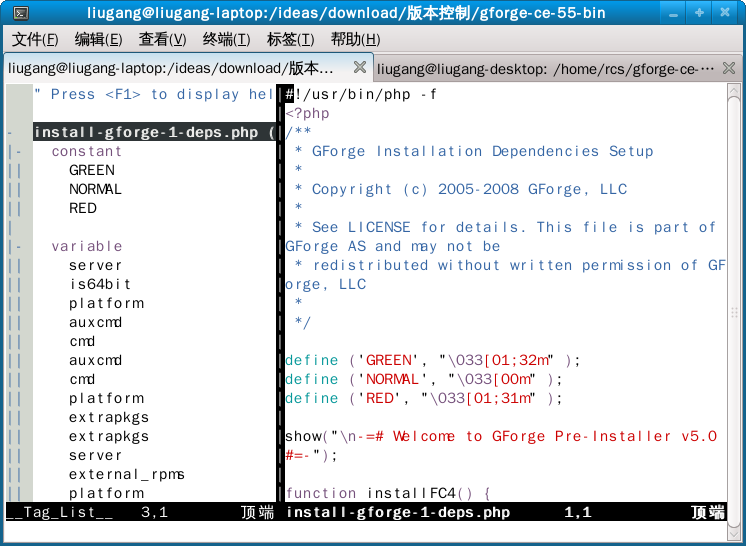This screenshot has width=746, height=546.
Task: Collapse the constant fold marker
Action: [19, 152]
